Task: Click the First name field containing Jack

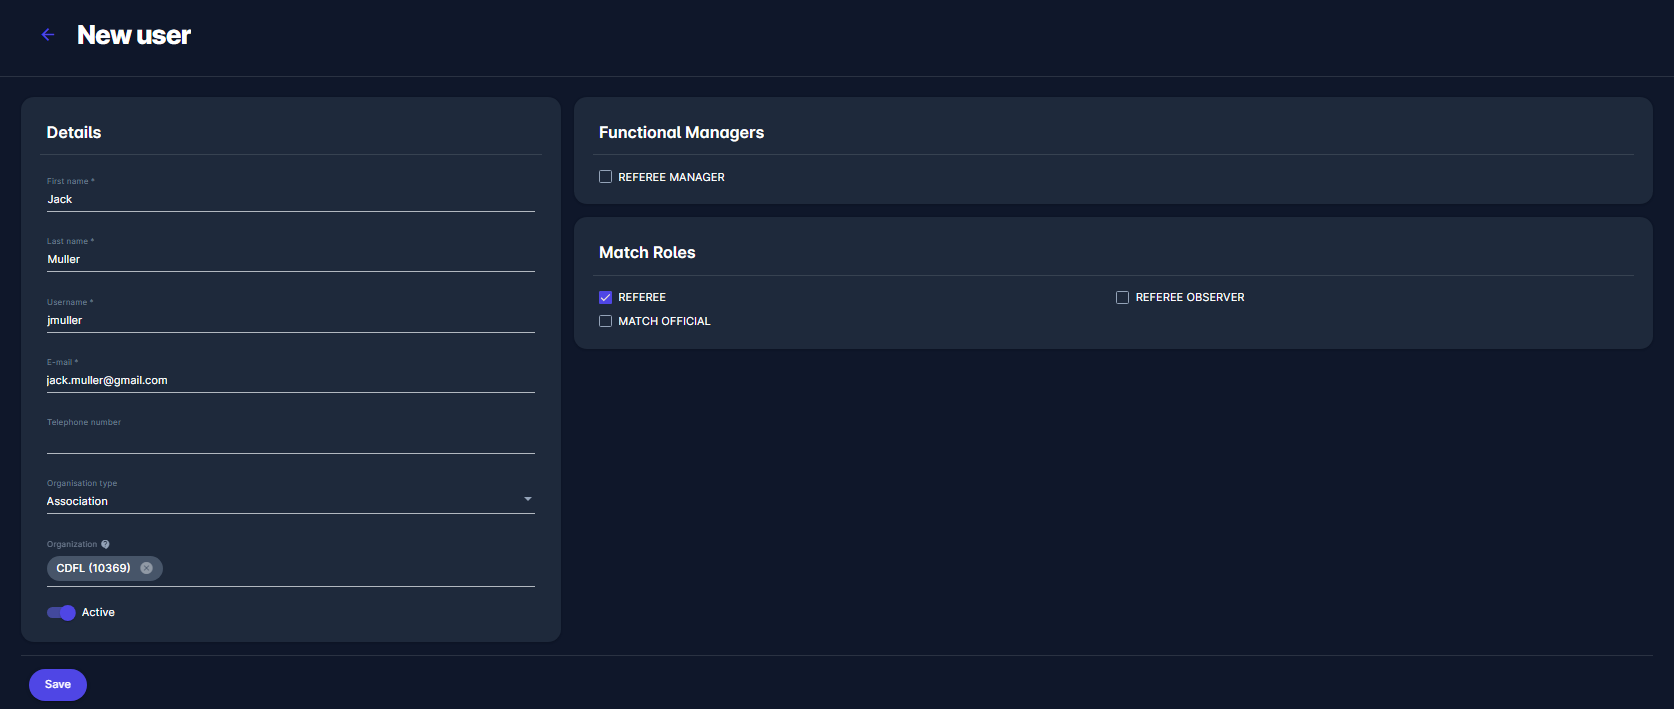Action: click(290, 199)
